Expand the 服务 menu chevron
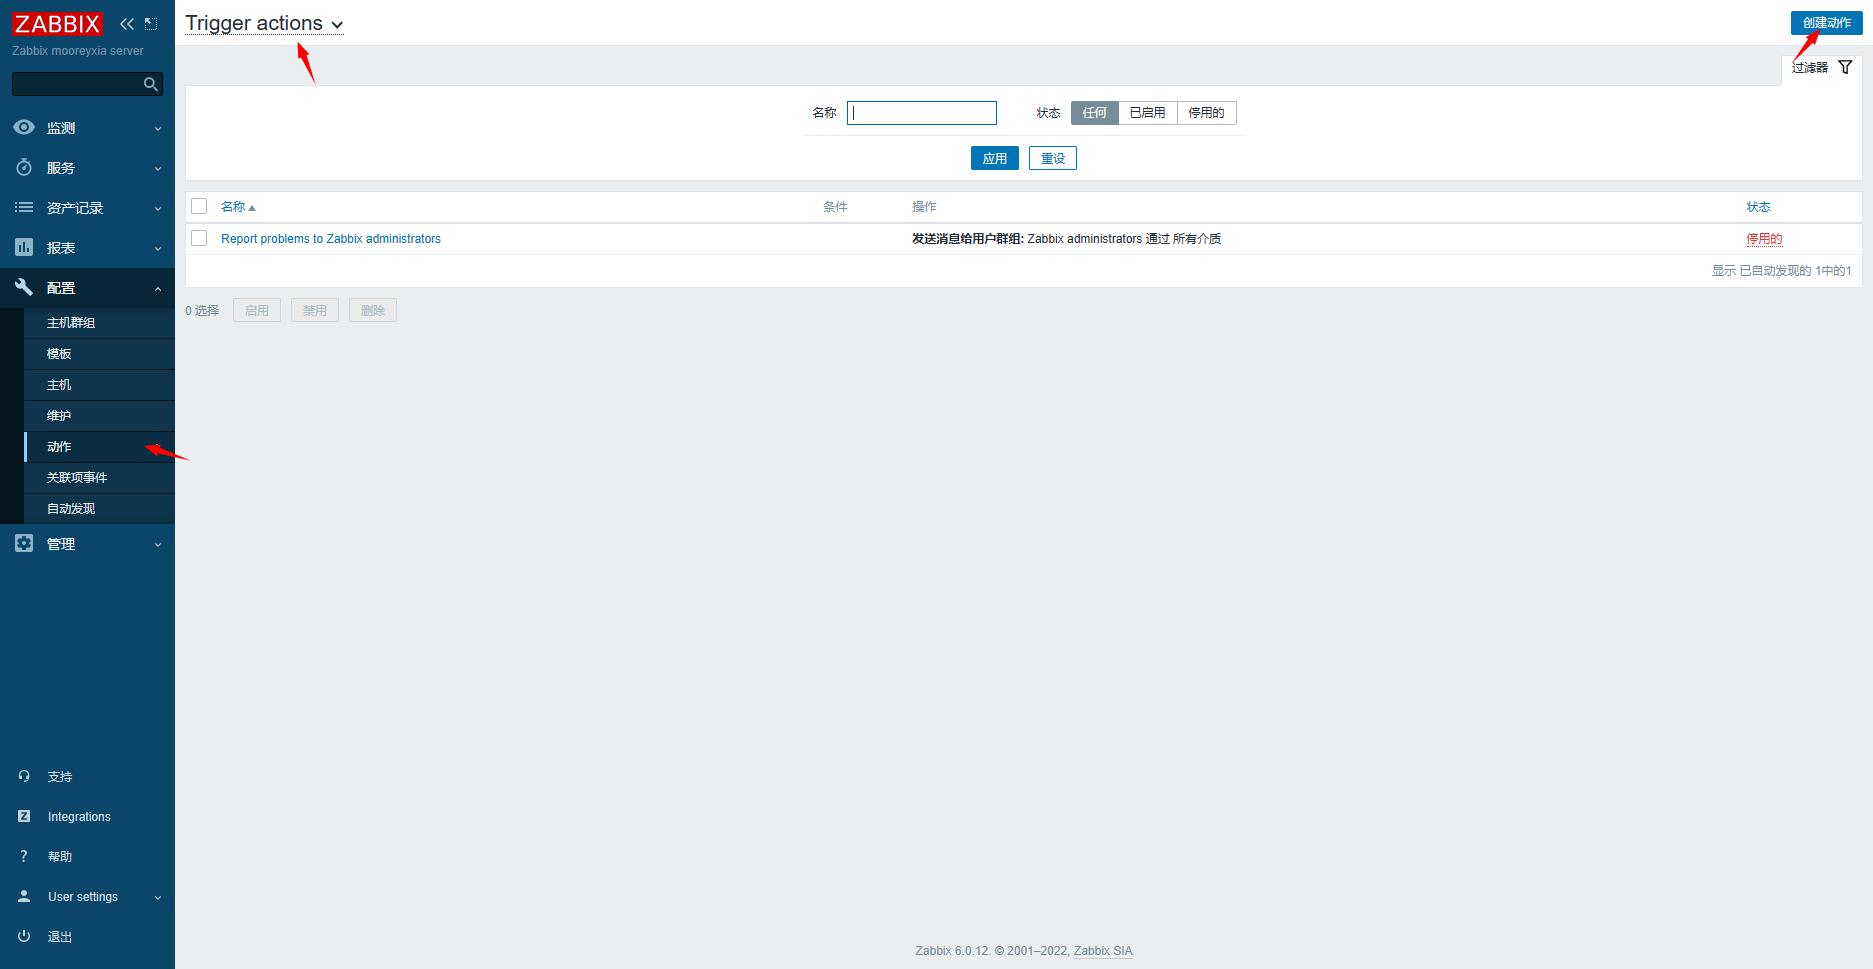This screenshot has height=969, width=1873. click(158, 168)
